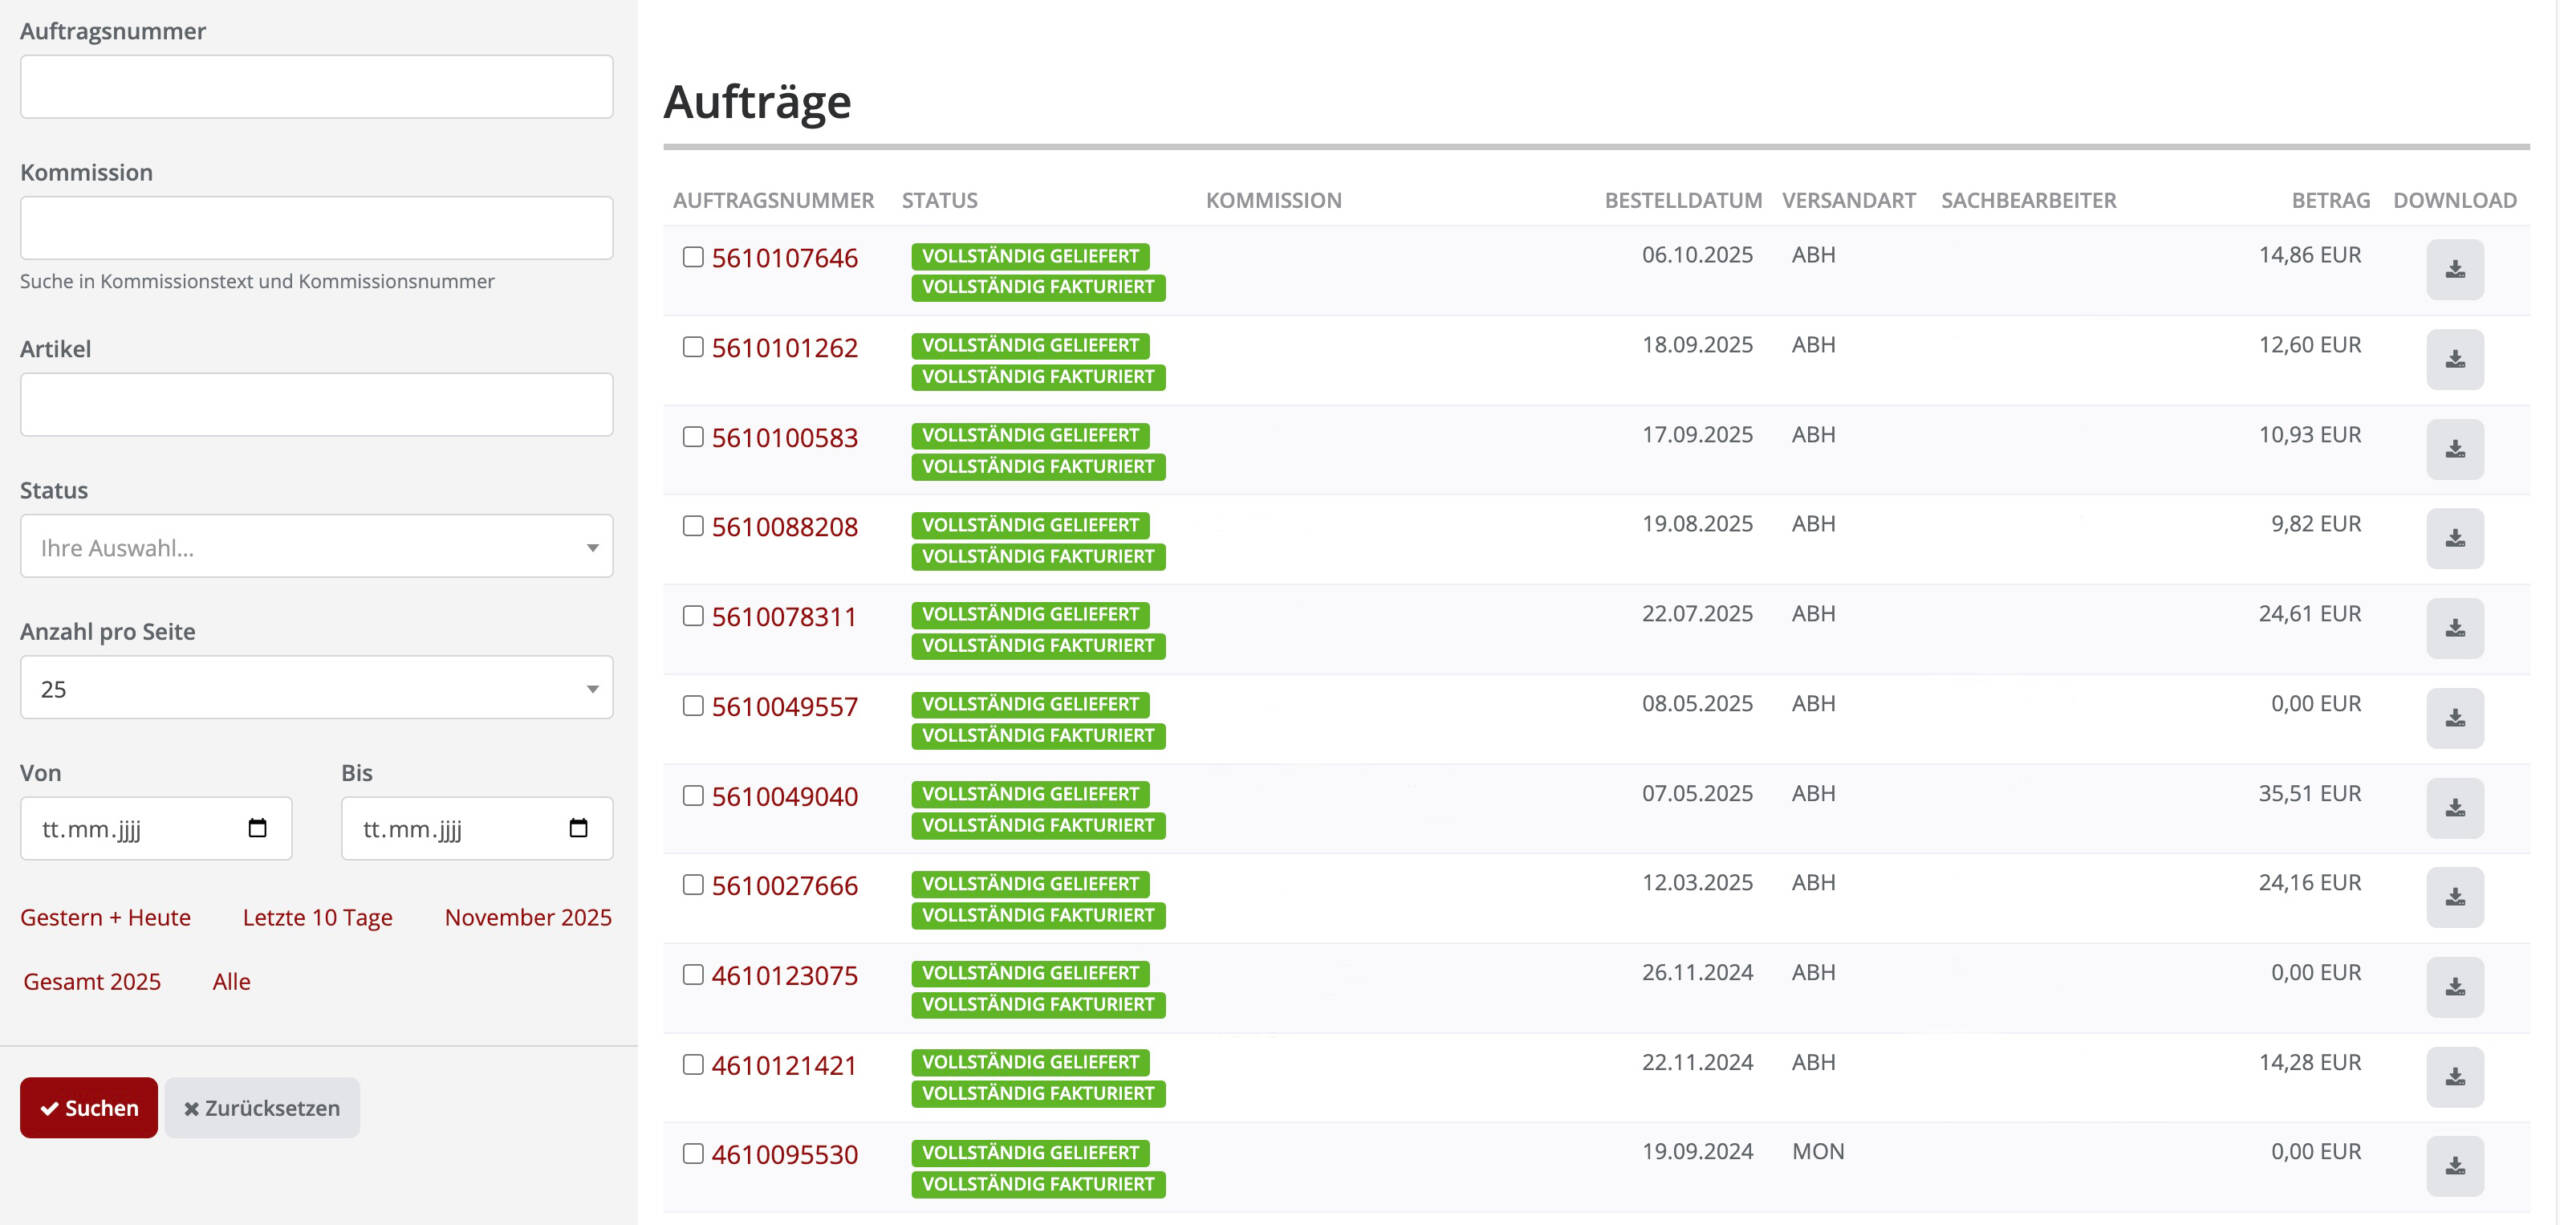Screen dimensions: 2560x1225
Task: Download order 5610100583 documents
Action: point(2454,449)
